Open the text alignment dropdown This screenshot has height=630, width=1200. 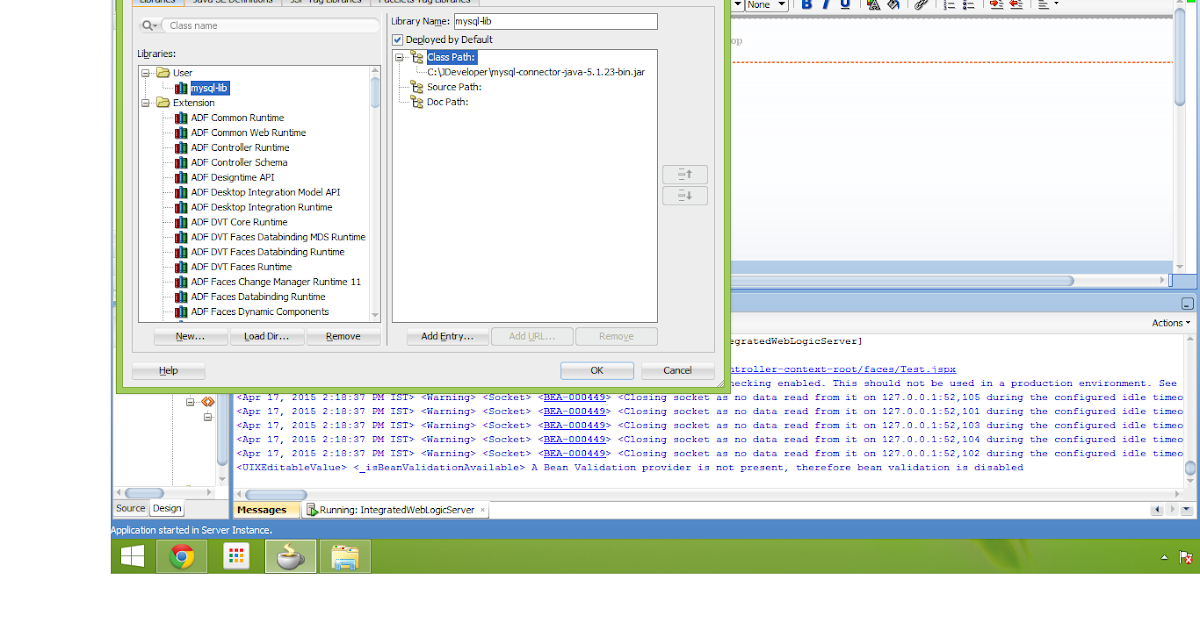pos(1047,5)
